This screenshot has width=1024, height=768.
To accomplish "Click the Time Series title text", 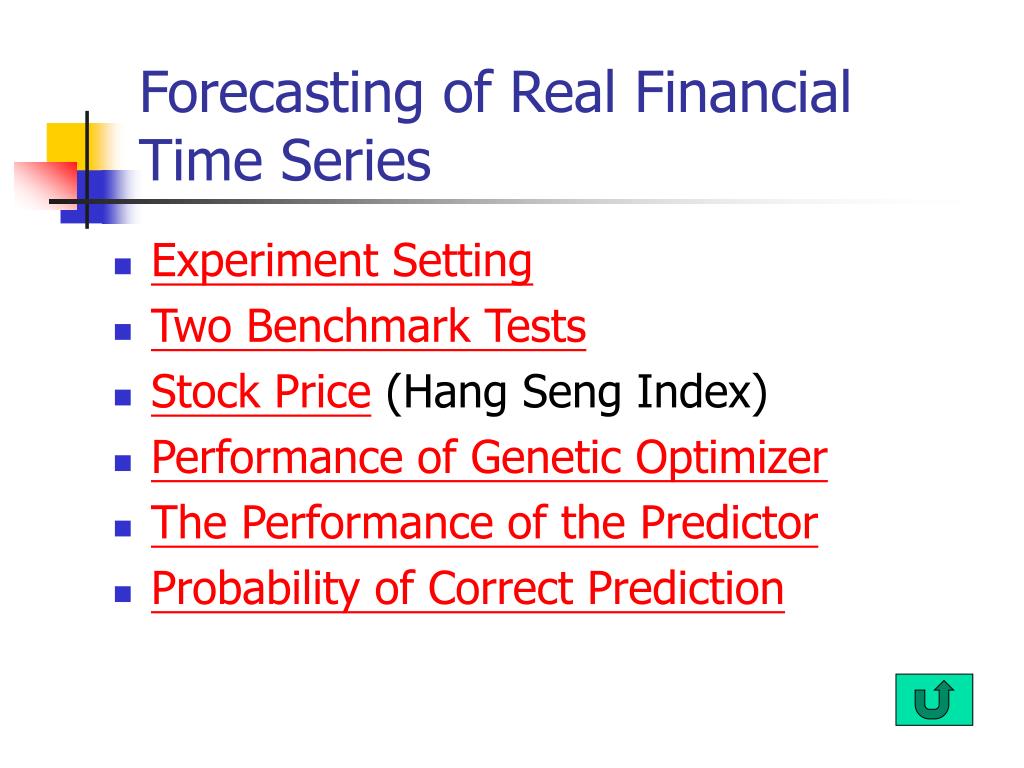I will click(x=285, y=161).
